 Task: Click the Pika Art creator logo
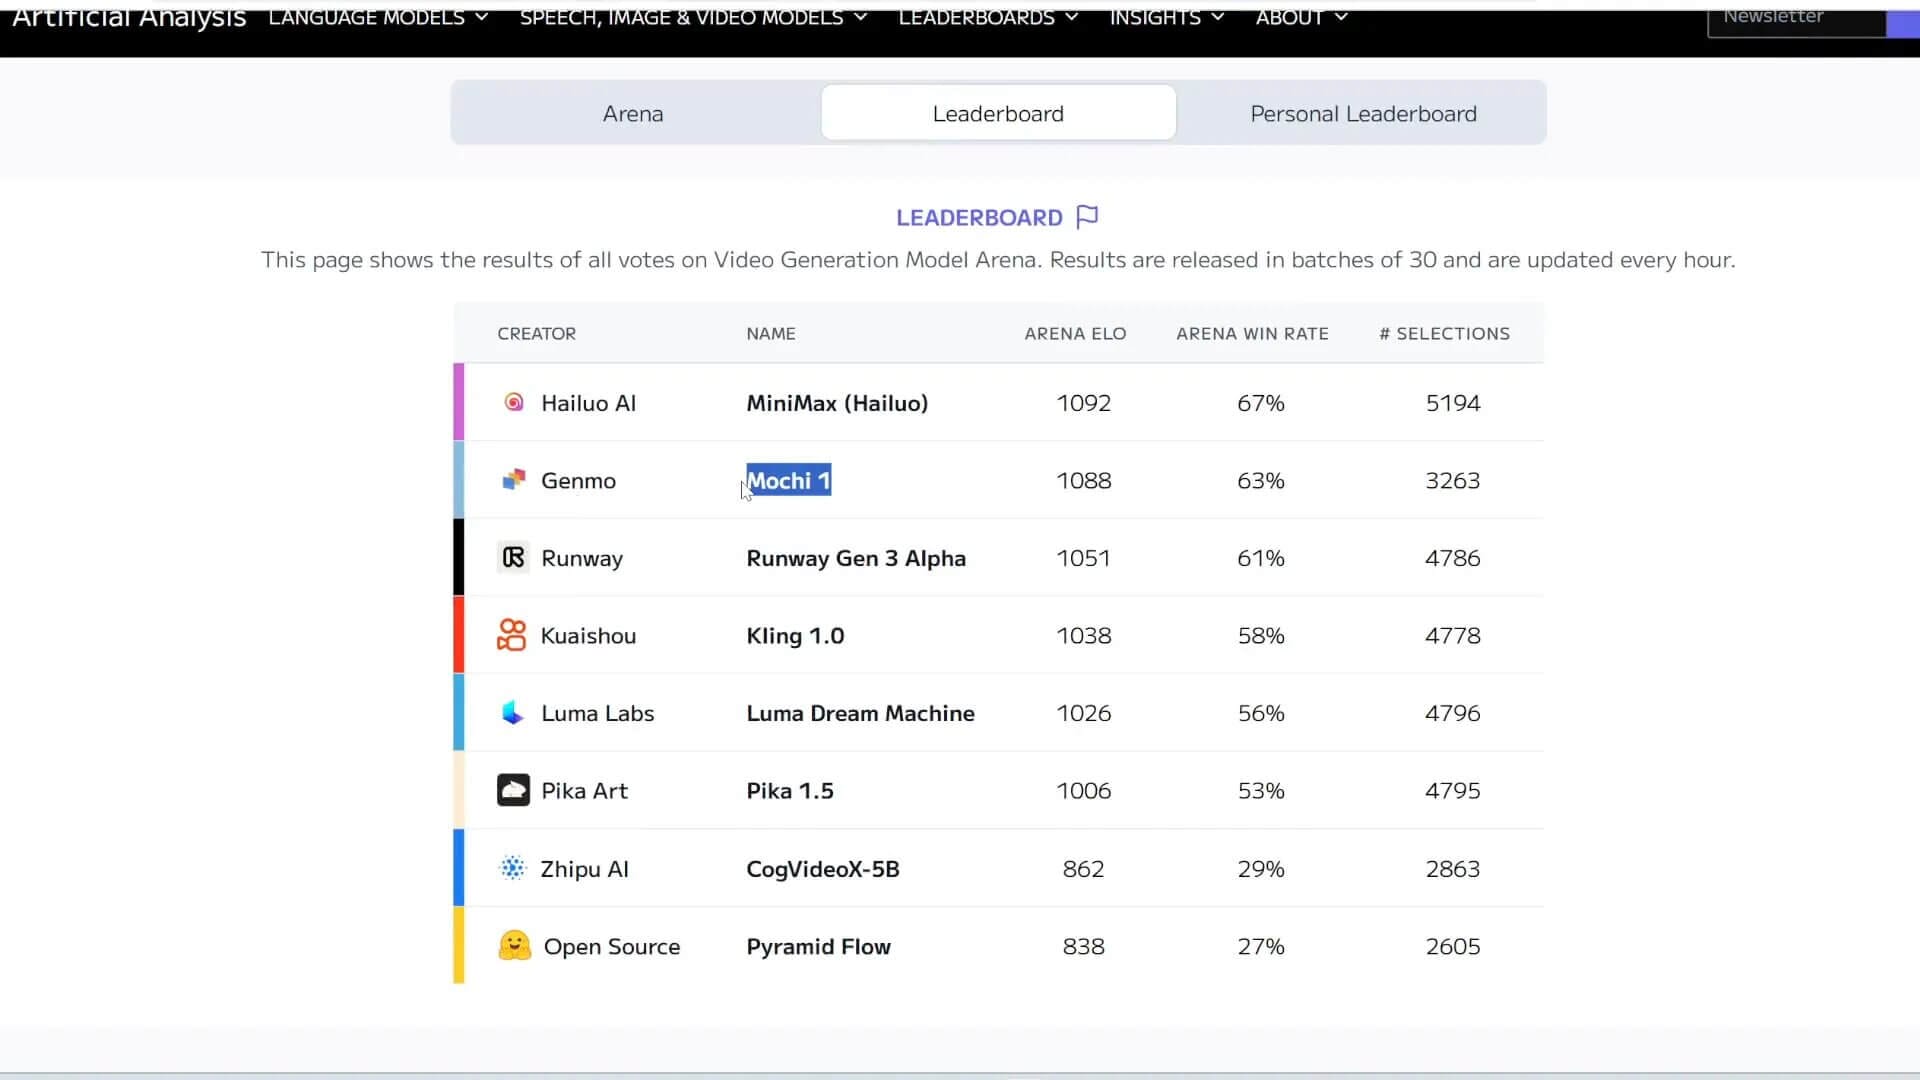point(513,790)
